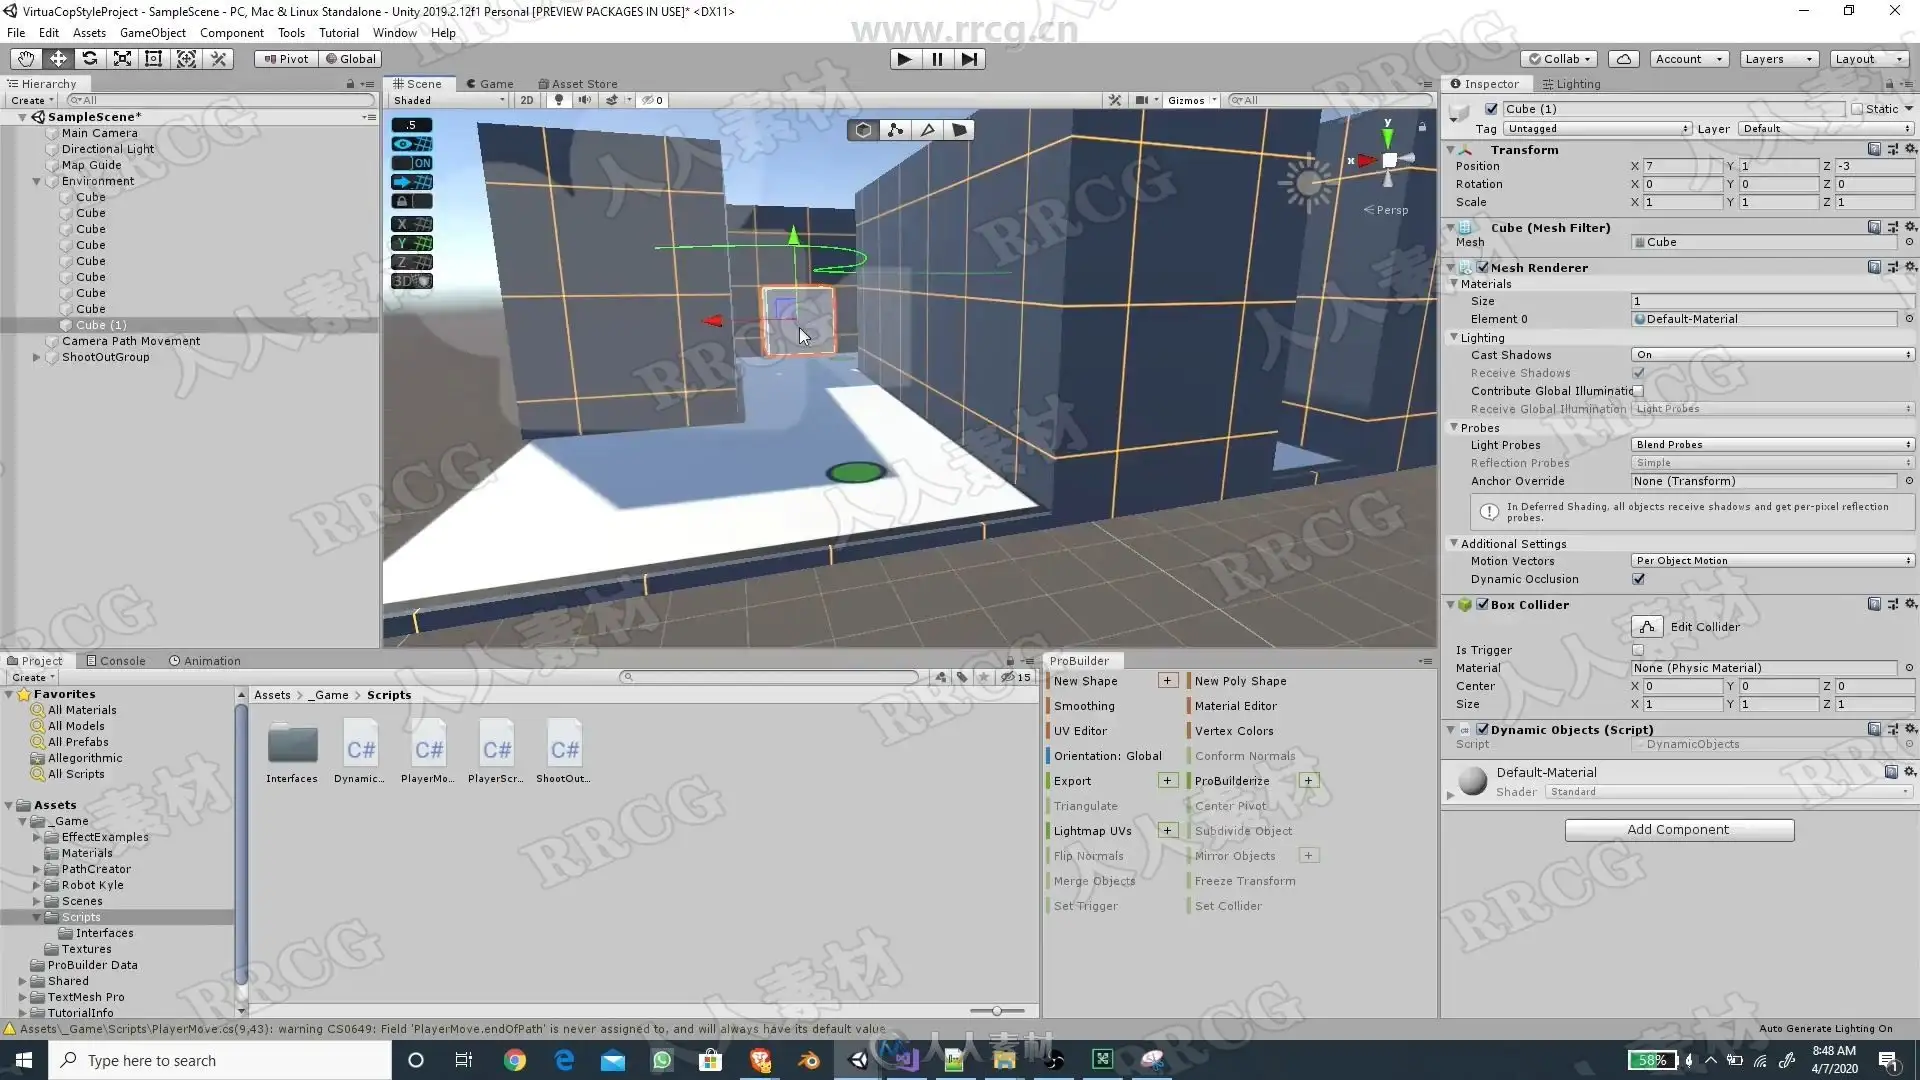Open the Cast Shadows dropdown
Image resolution: width=1920 pixels, height=1080 pixels.
(1772, 355)
